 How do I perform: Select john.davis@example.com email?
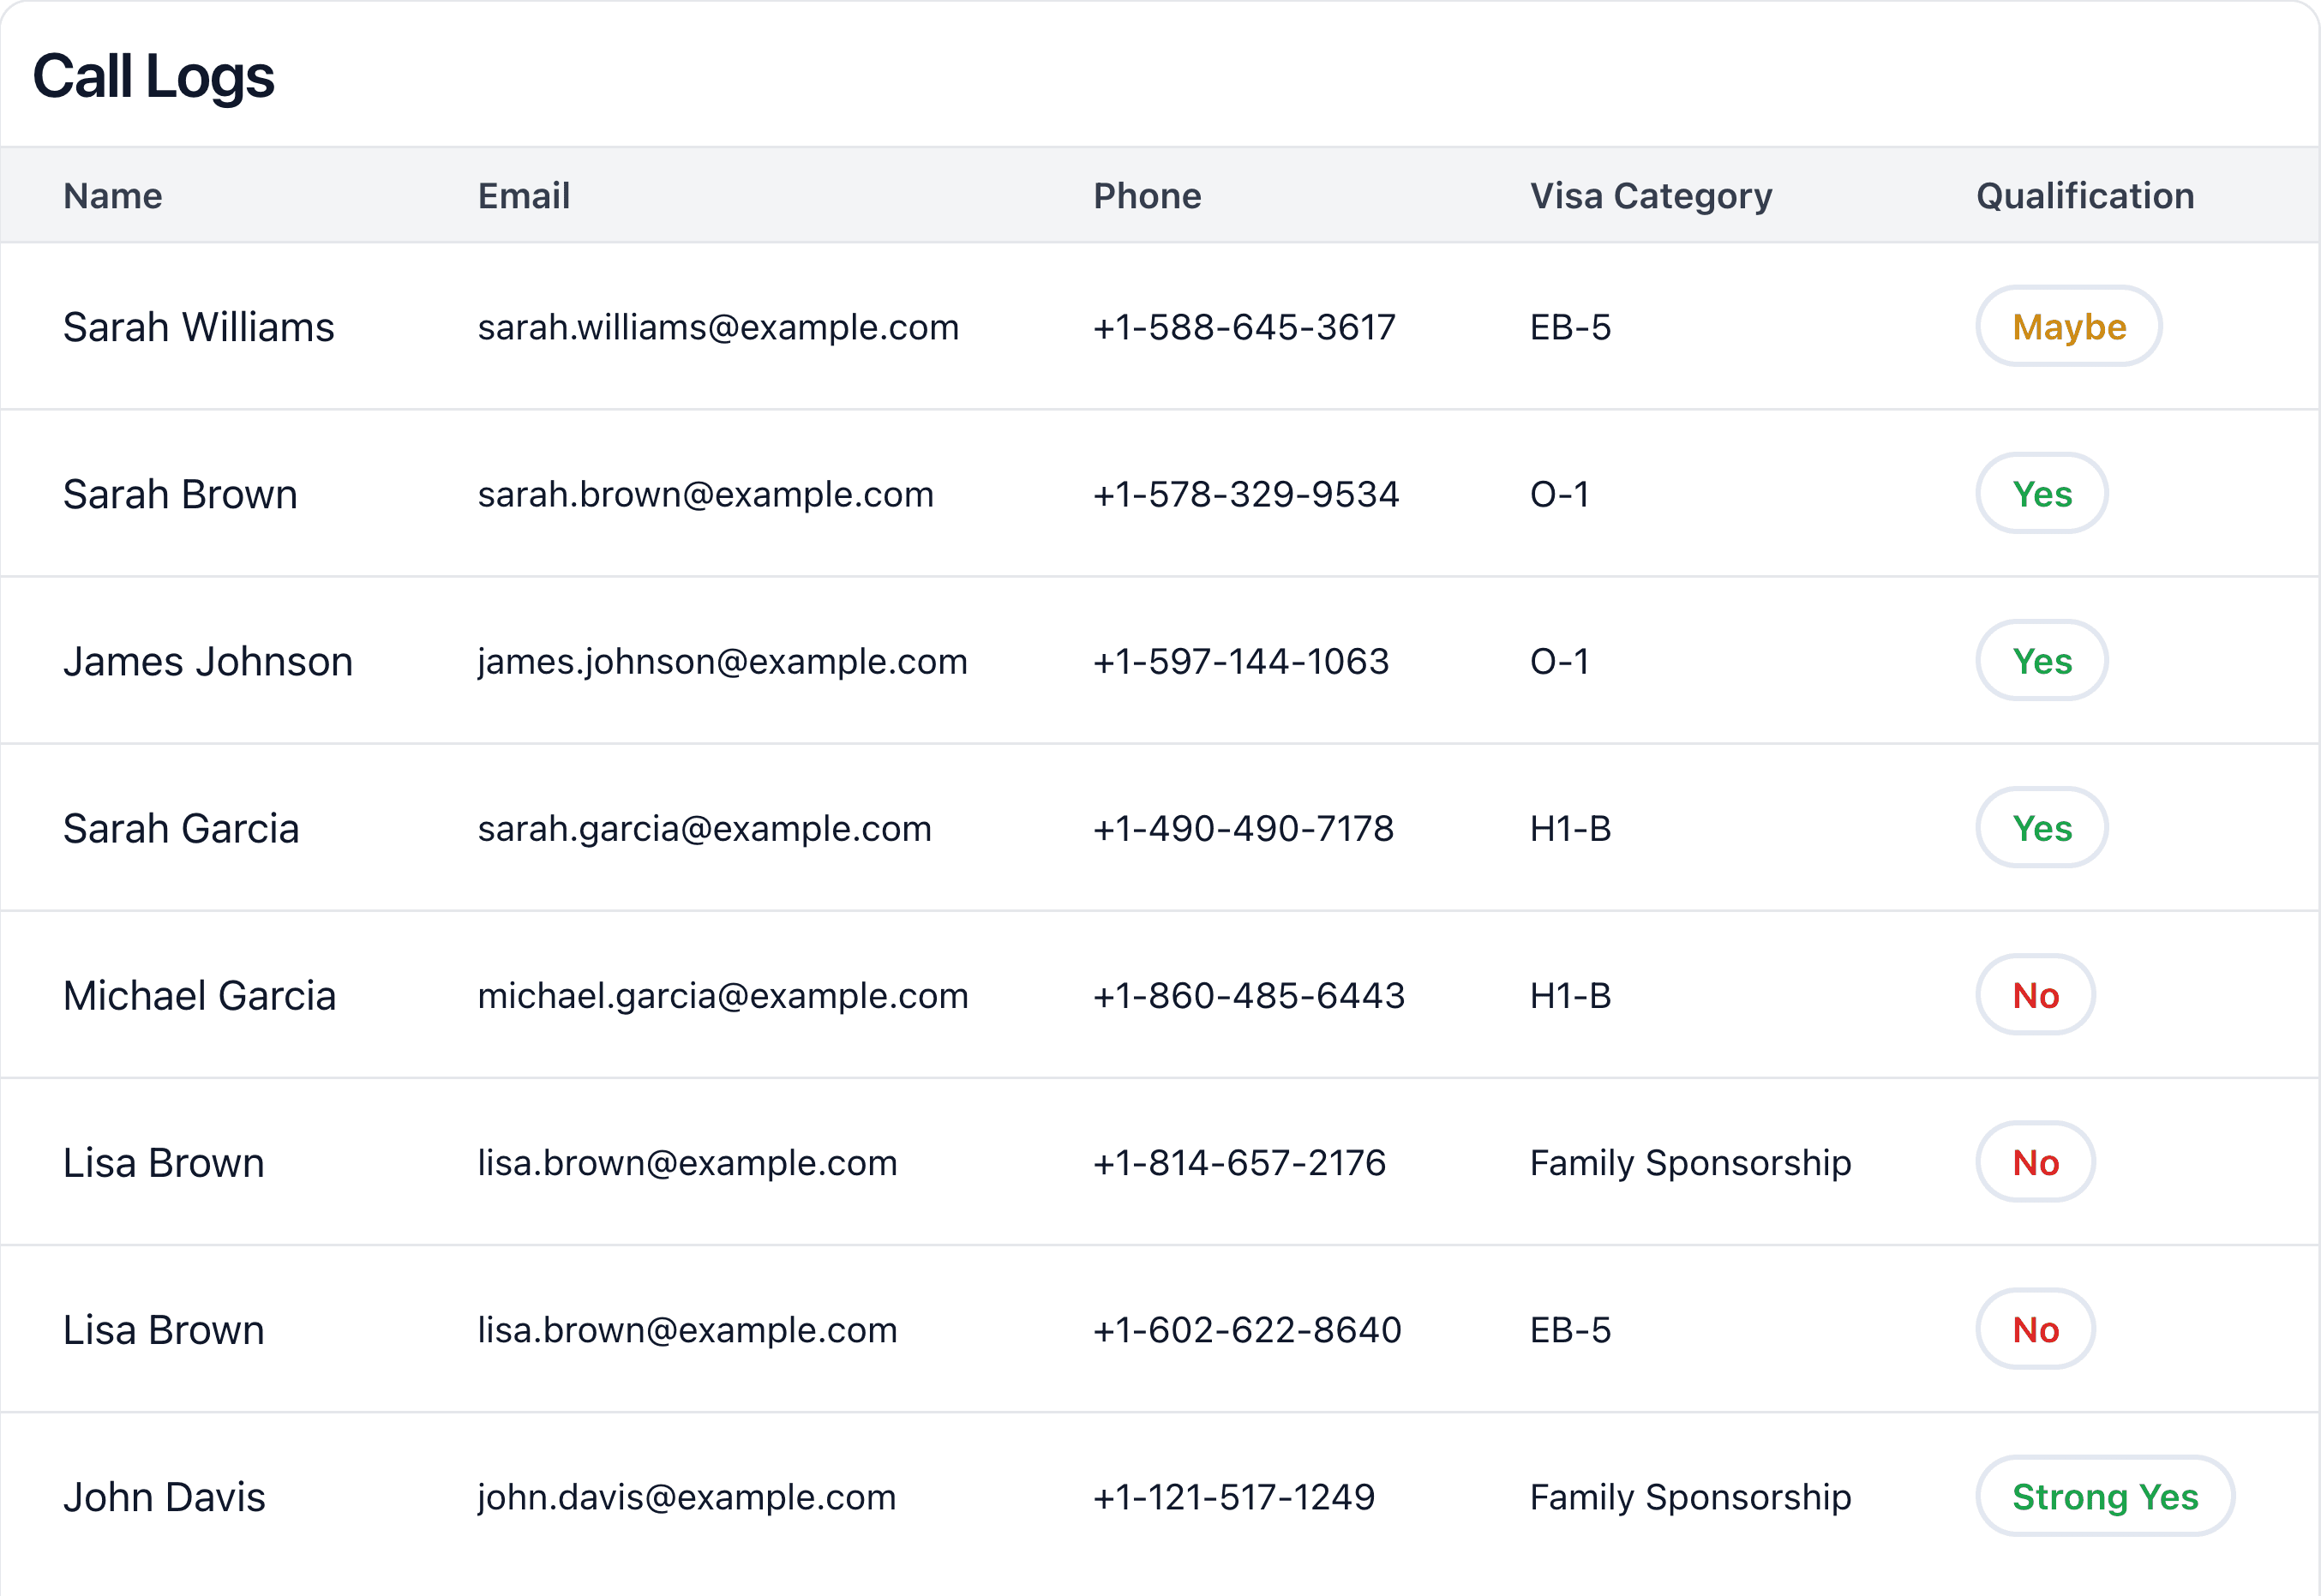686,1497
